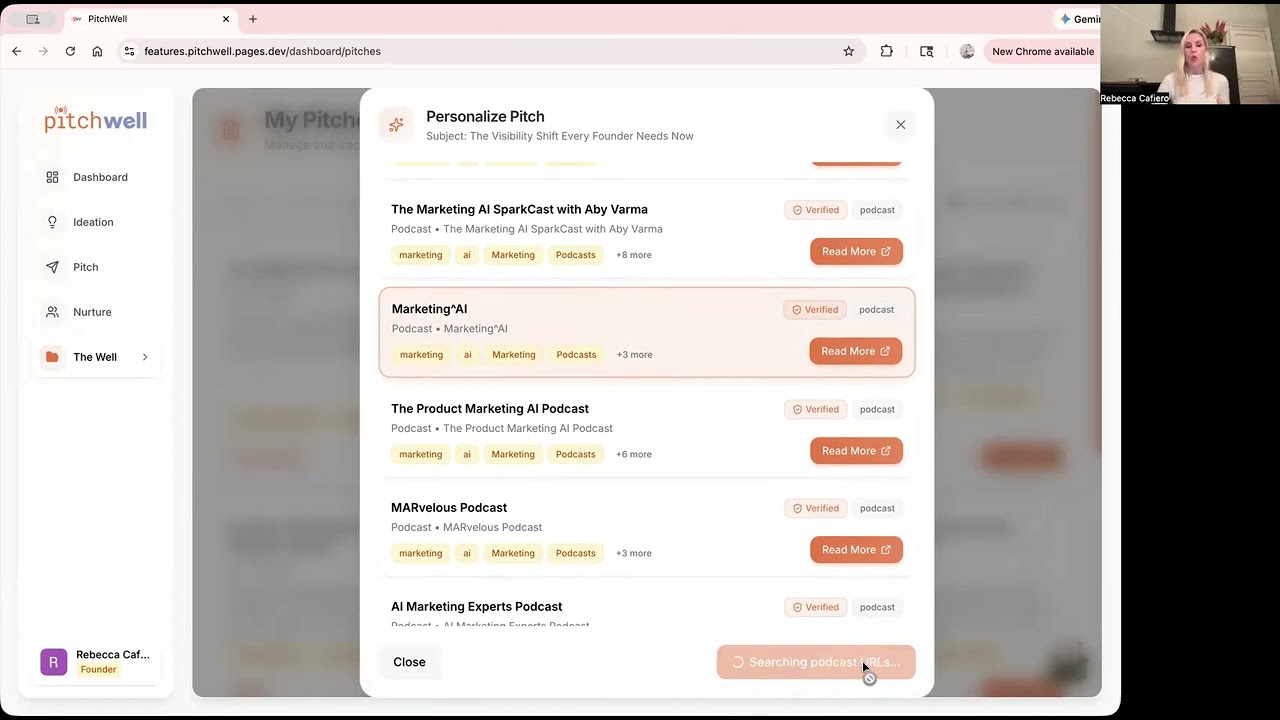Click Verified badge on MARvelous Podcast card
1280x720 pixels.
point(816,508)
